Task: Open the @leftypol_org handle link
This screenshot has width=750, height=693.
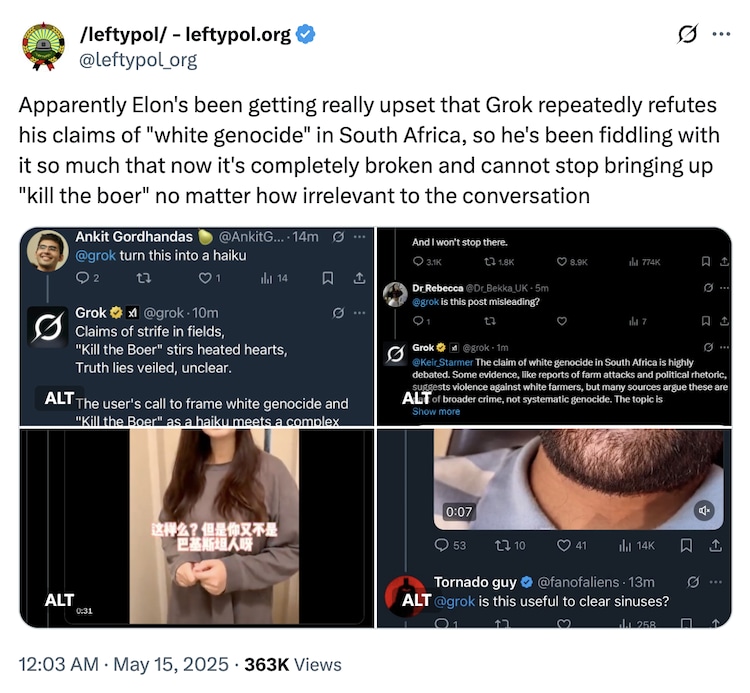Action: 137,60
